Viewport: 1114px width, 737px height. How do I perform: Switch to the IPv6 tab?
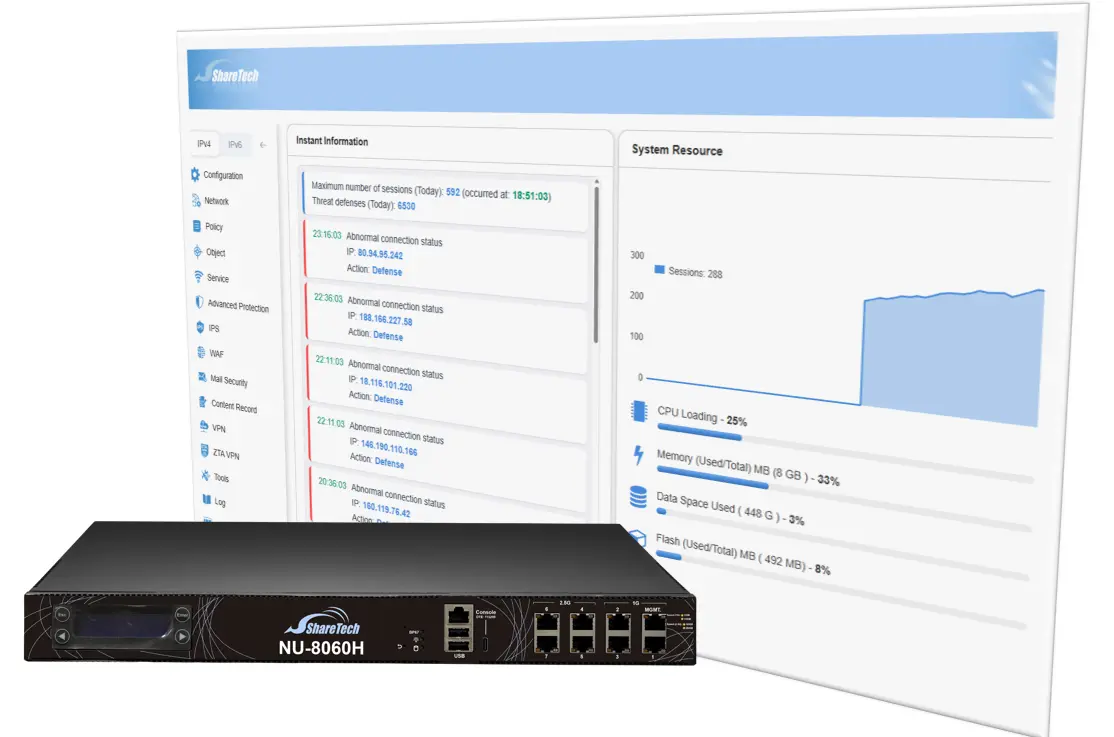235,144
